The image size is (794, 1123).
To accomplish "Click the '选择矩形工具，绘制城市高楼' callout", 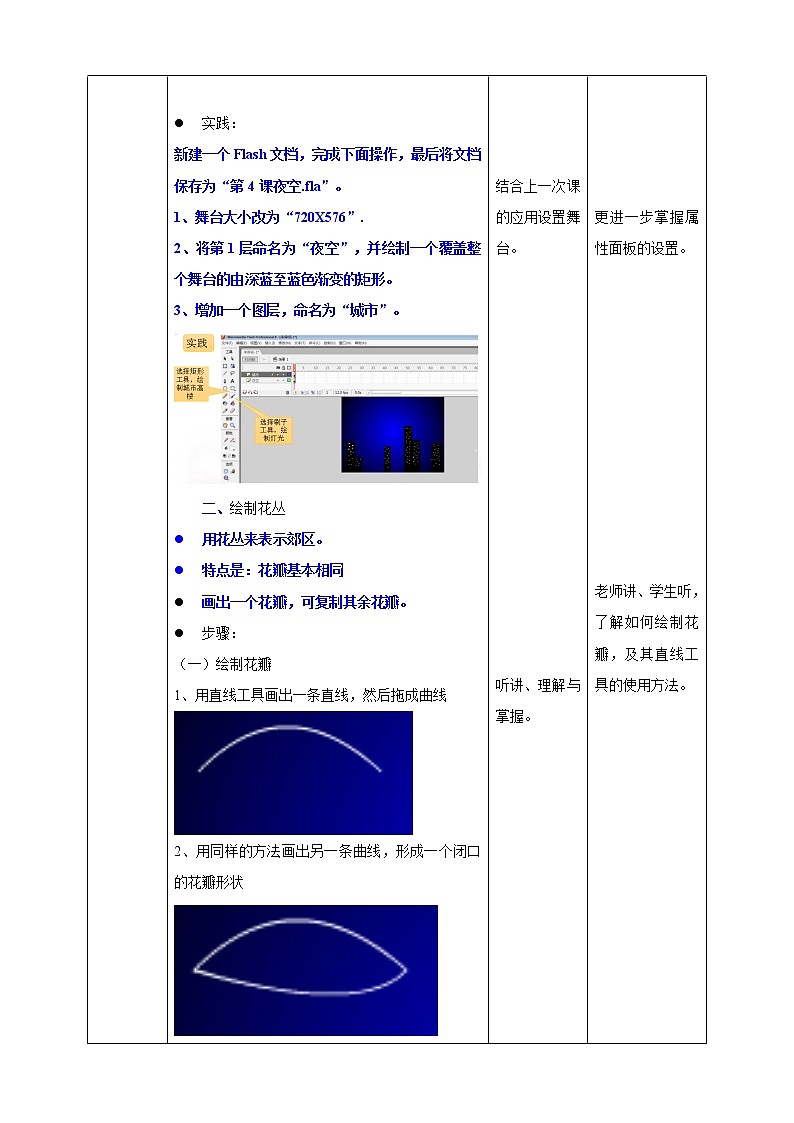I will click(190, 383).
